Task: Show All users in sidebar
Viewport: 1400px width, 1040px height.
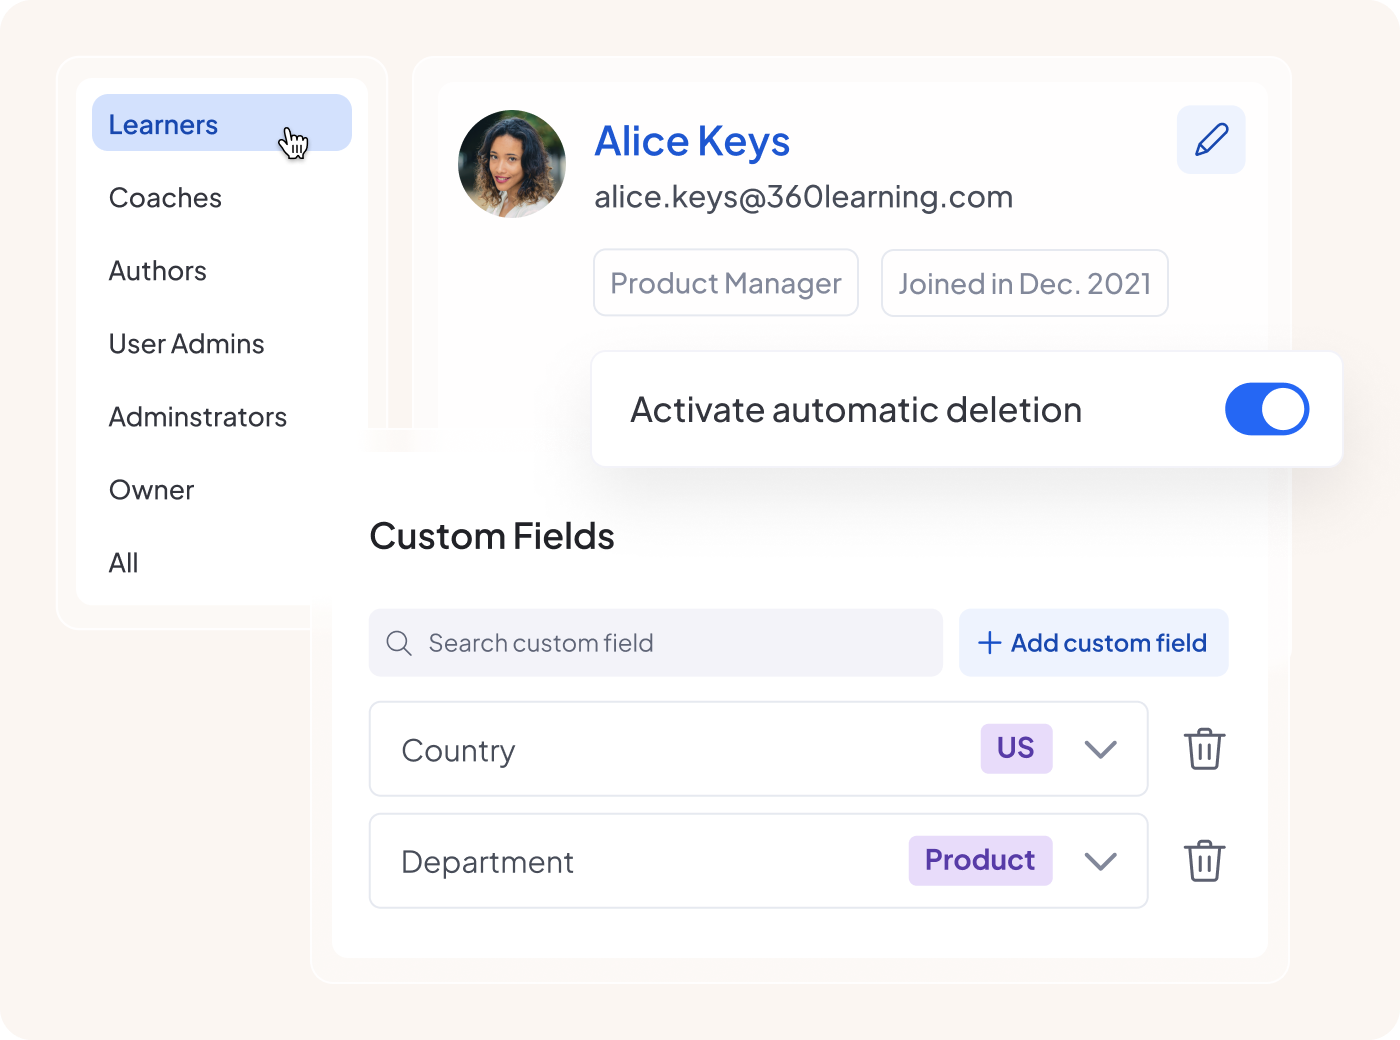Action: click(123, 563)
